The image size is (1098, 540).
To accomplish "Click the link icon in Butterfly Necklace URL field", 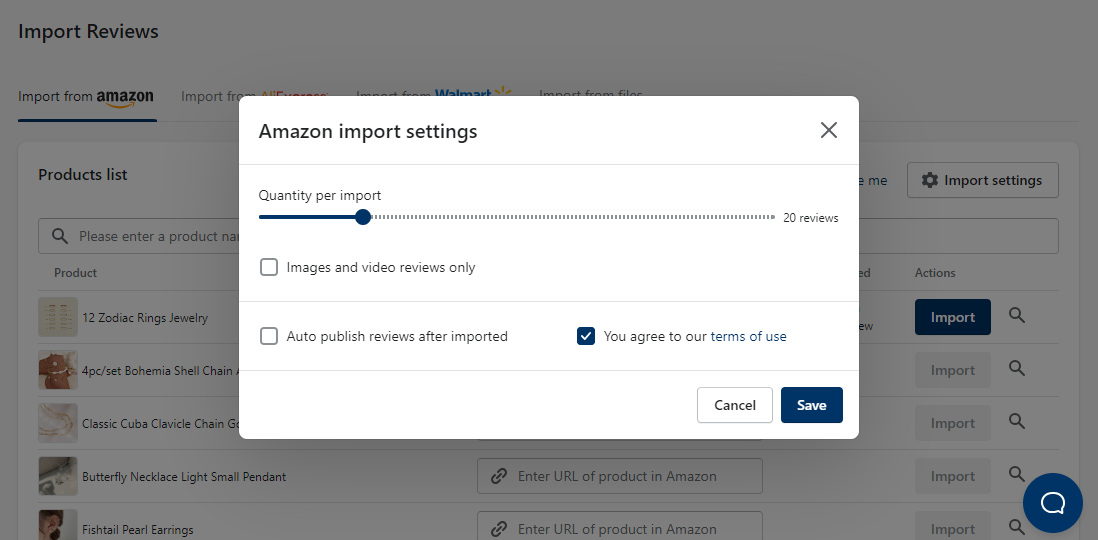I will coord(499,476).
